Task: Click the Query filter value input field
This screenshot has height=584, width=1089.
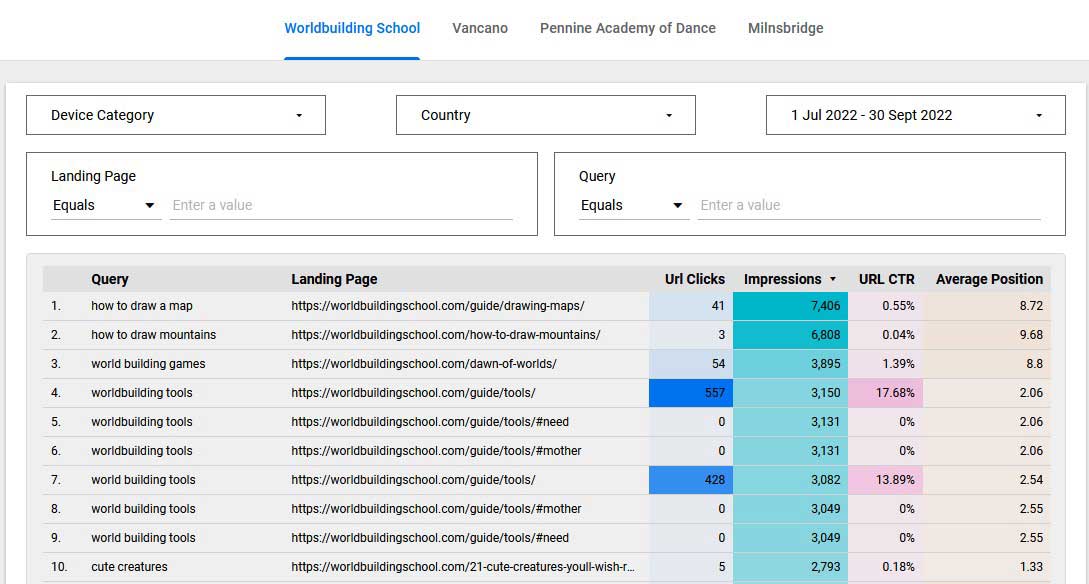Action: coord(869,205)
